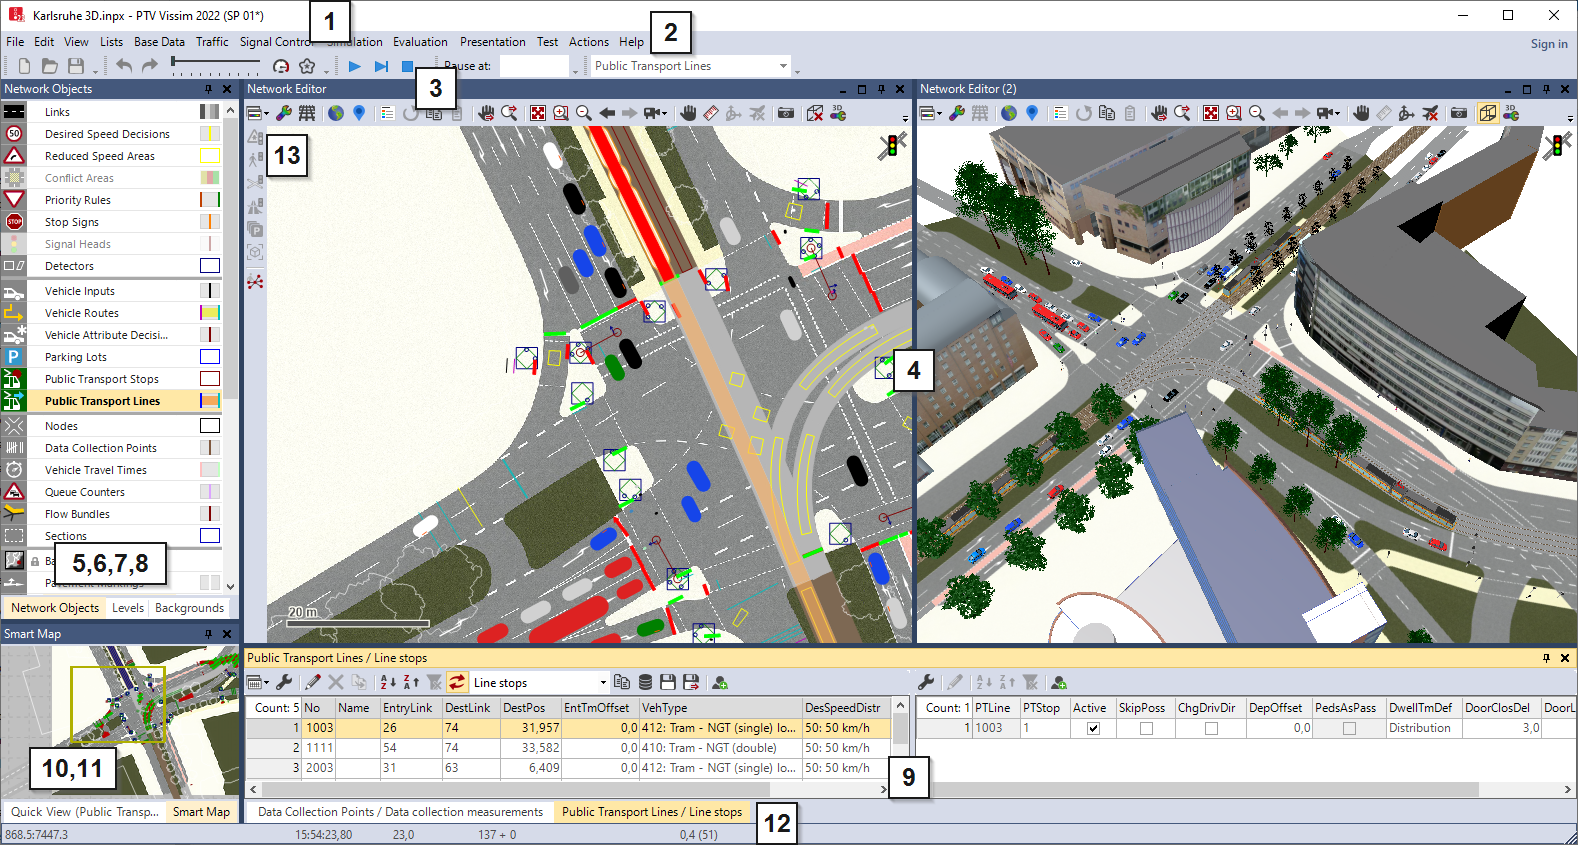Viewport: 1578px width, 845px height.
Task: Open the Public Transport Lines dropdown in toolbar
Action: tap(783, 66)
